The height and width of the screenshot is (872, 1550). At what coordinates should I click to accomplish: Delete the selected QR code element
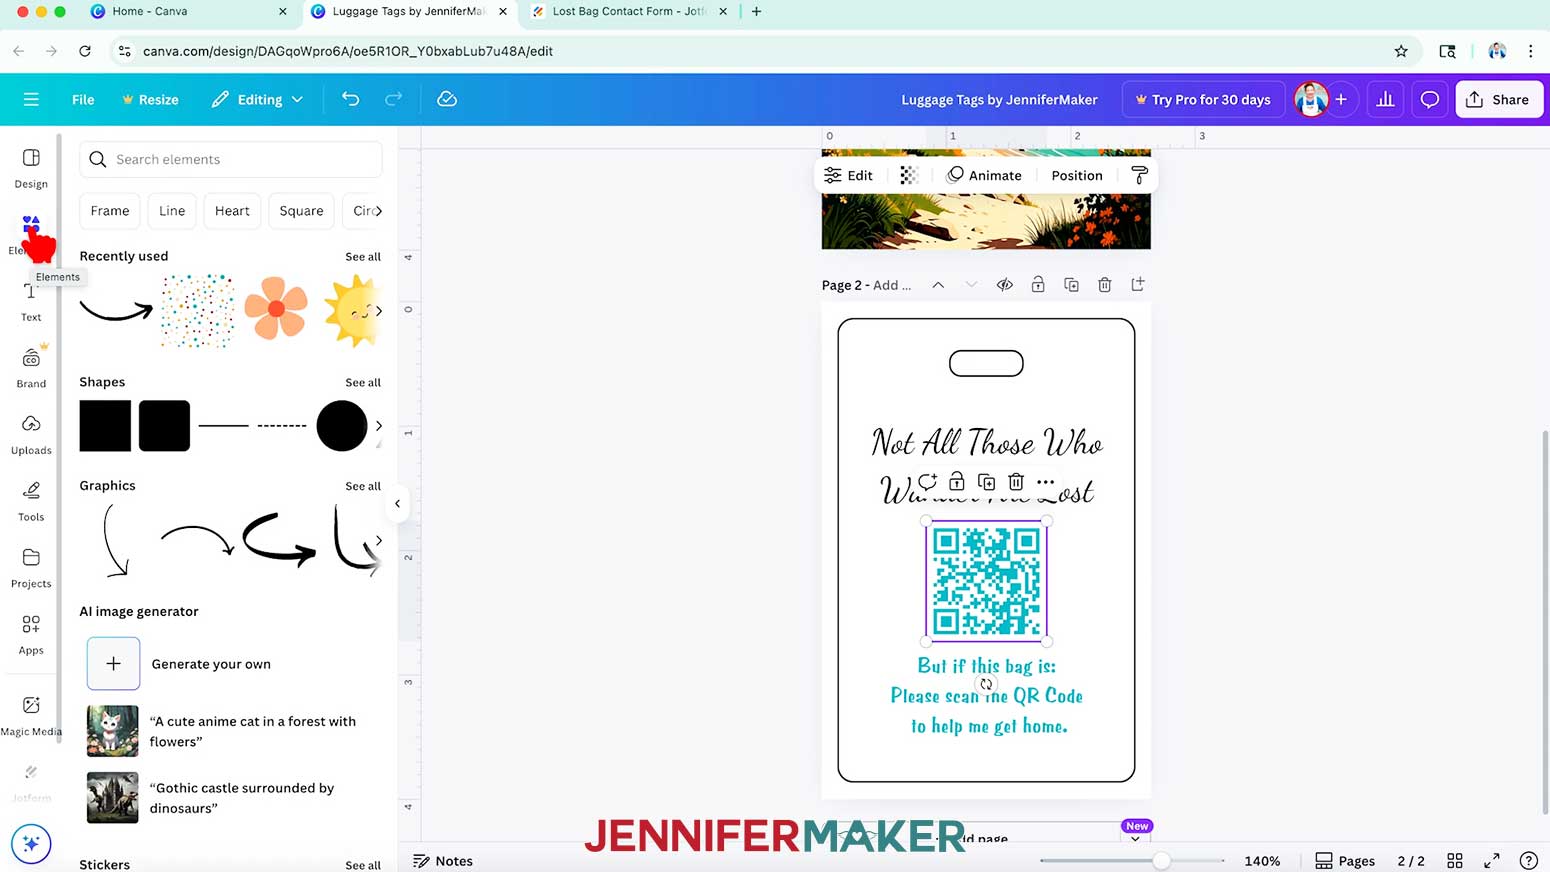[x=1016, y=482]
